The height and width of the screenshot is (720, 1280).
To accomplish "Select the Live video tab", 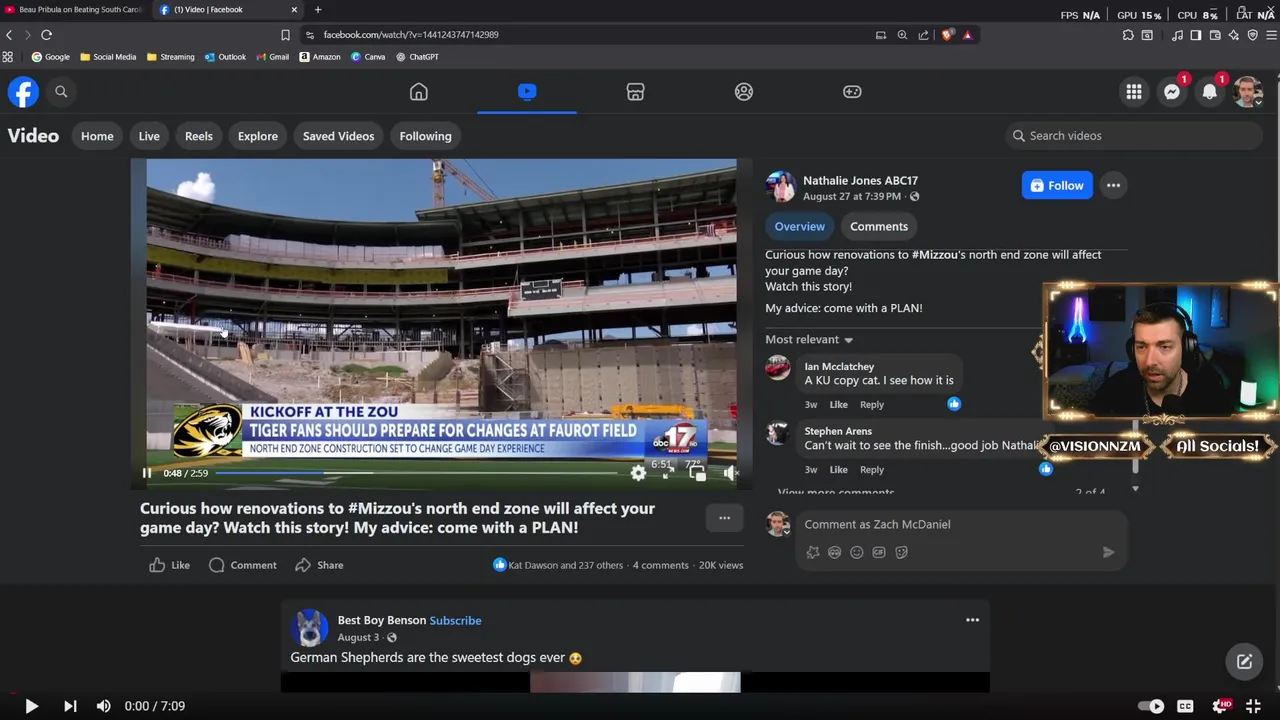I will [149, 136].
